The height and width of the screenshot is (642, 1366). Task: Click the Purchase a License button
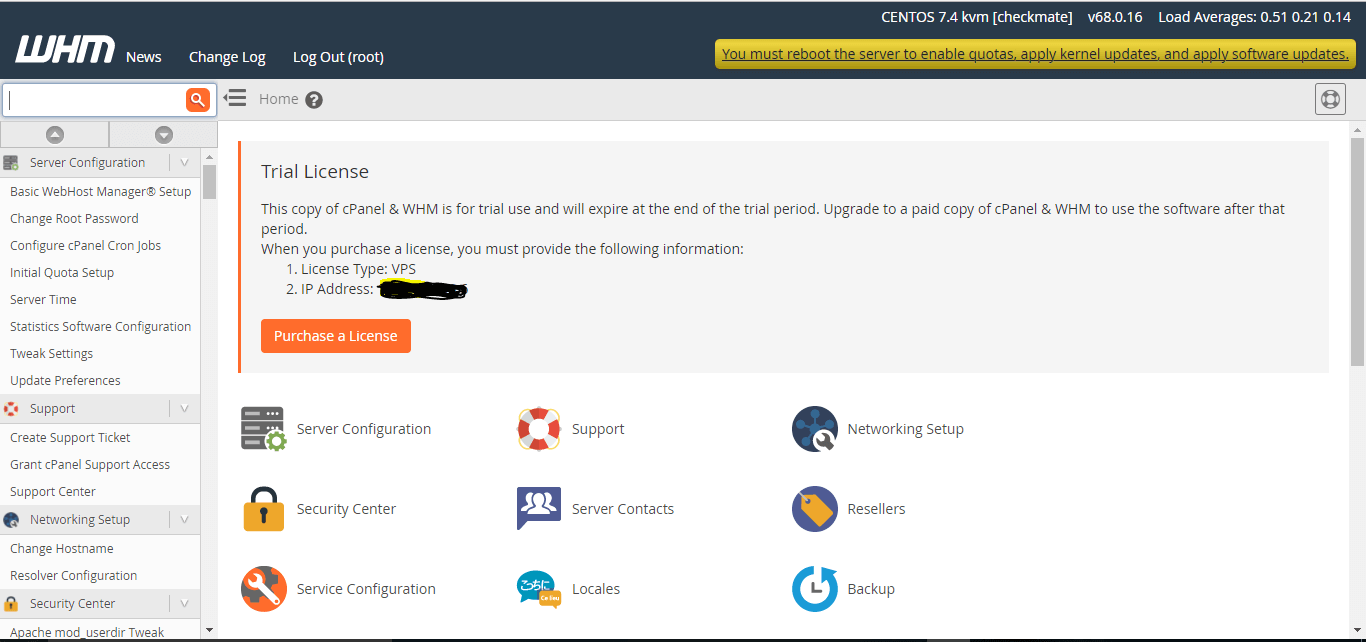pyautogui.click(x=336, y=336)
